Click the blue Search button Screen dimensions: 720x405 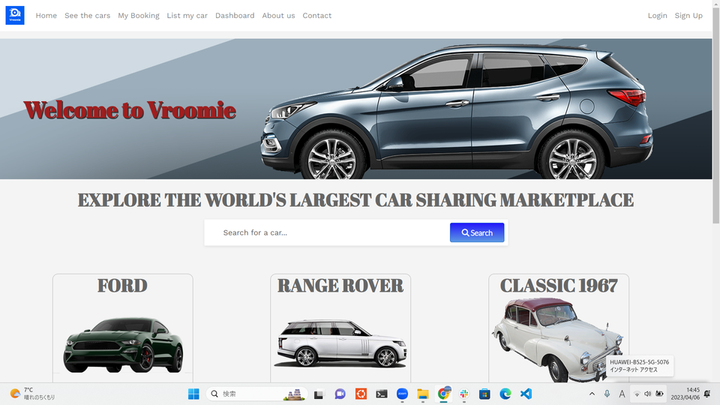[477, 233]
